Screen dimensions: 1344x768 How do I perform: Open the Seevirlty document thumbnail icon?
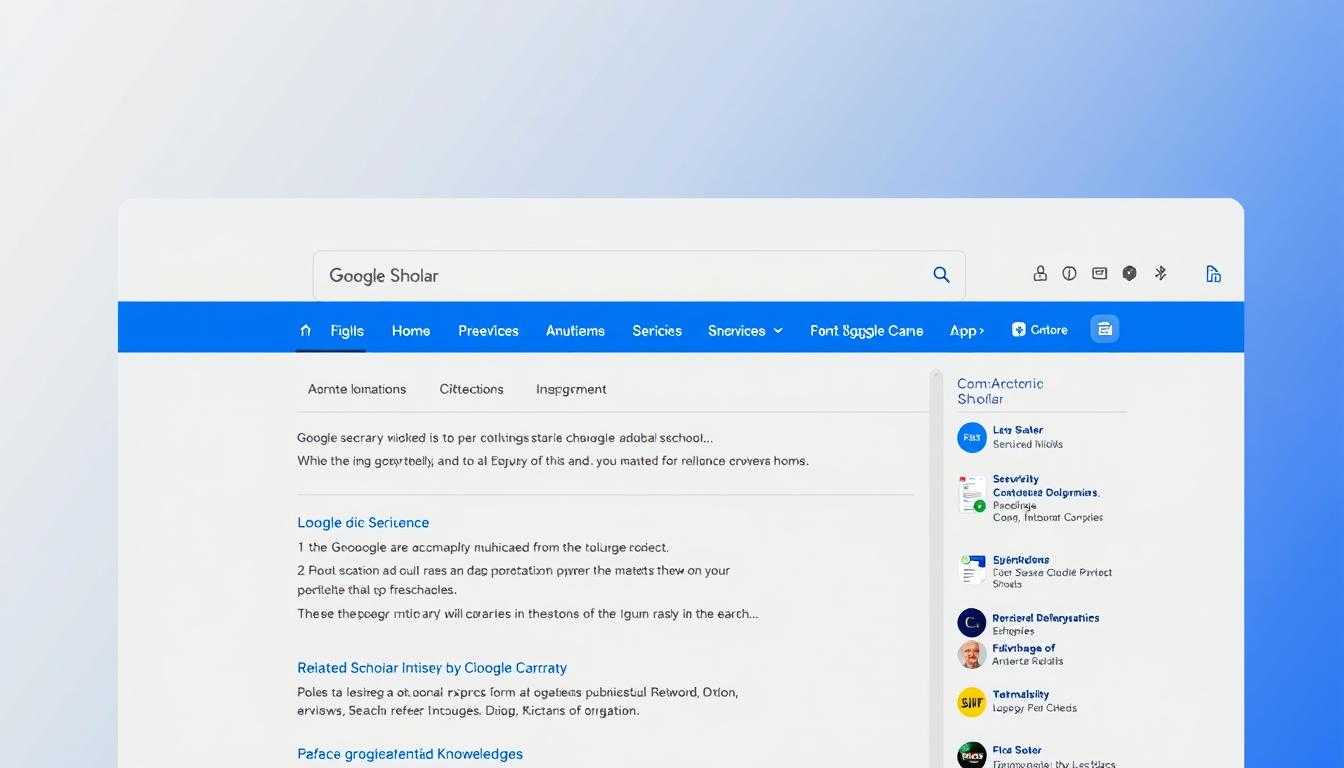pos(972,494)
